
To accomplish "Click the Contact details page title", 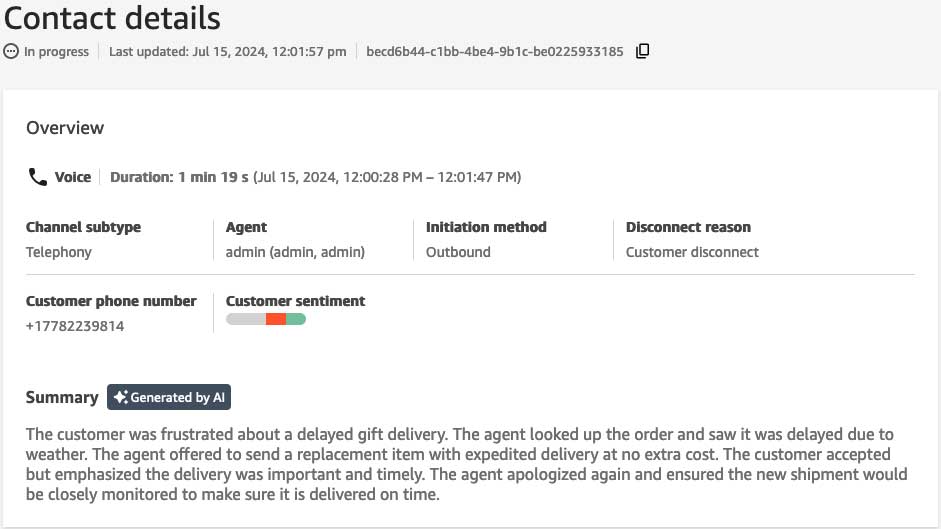I will pos(113,18).
